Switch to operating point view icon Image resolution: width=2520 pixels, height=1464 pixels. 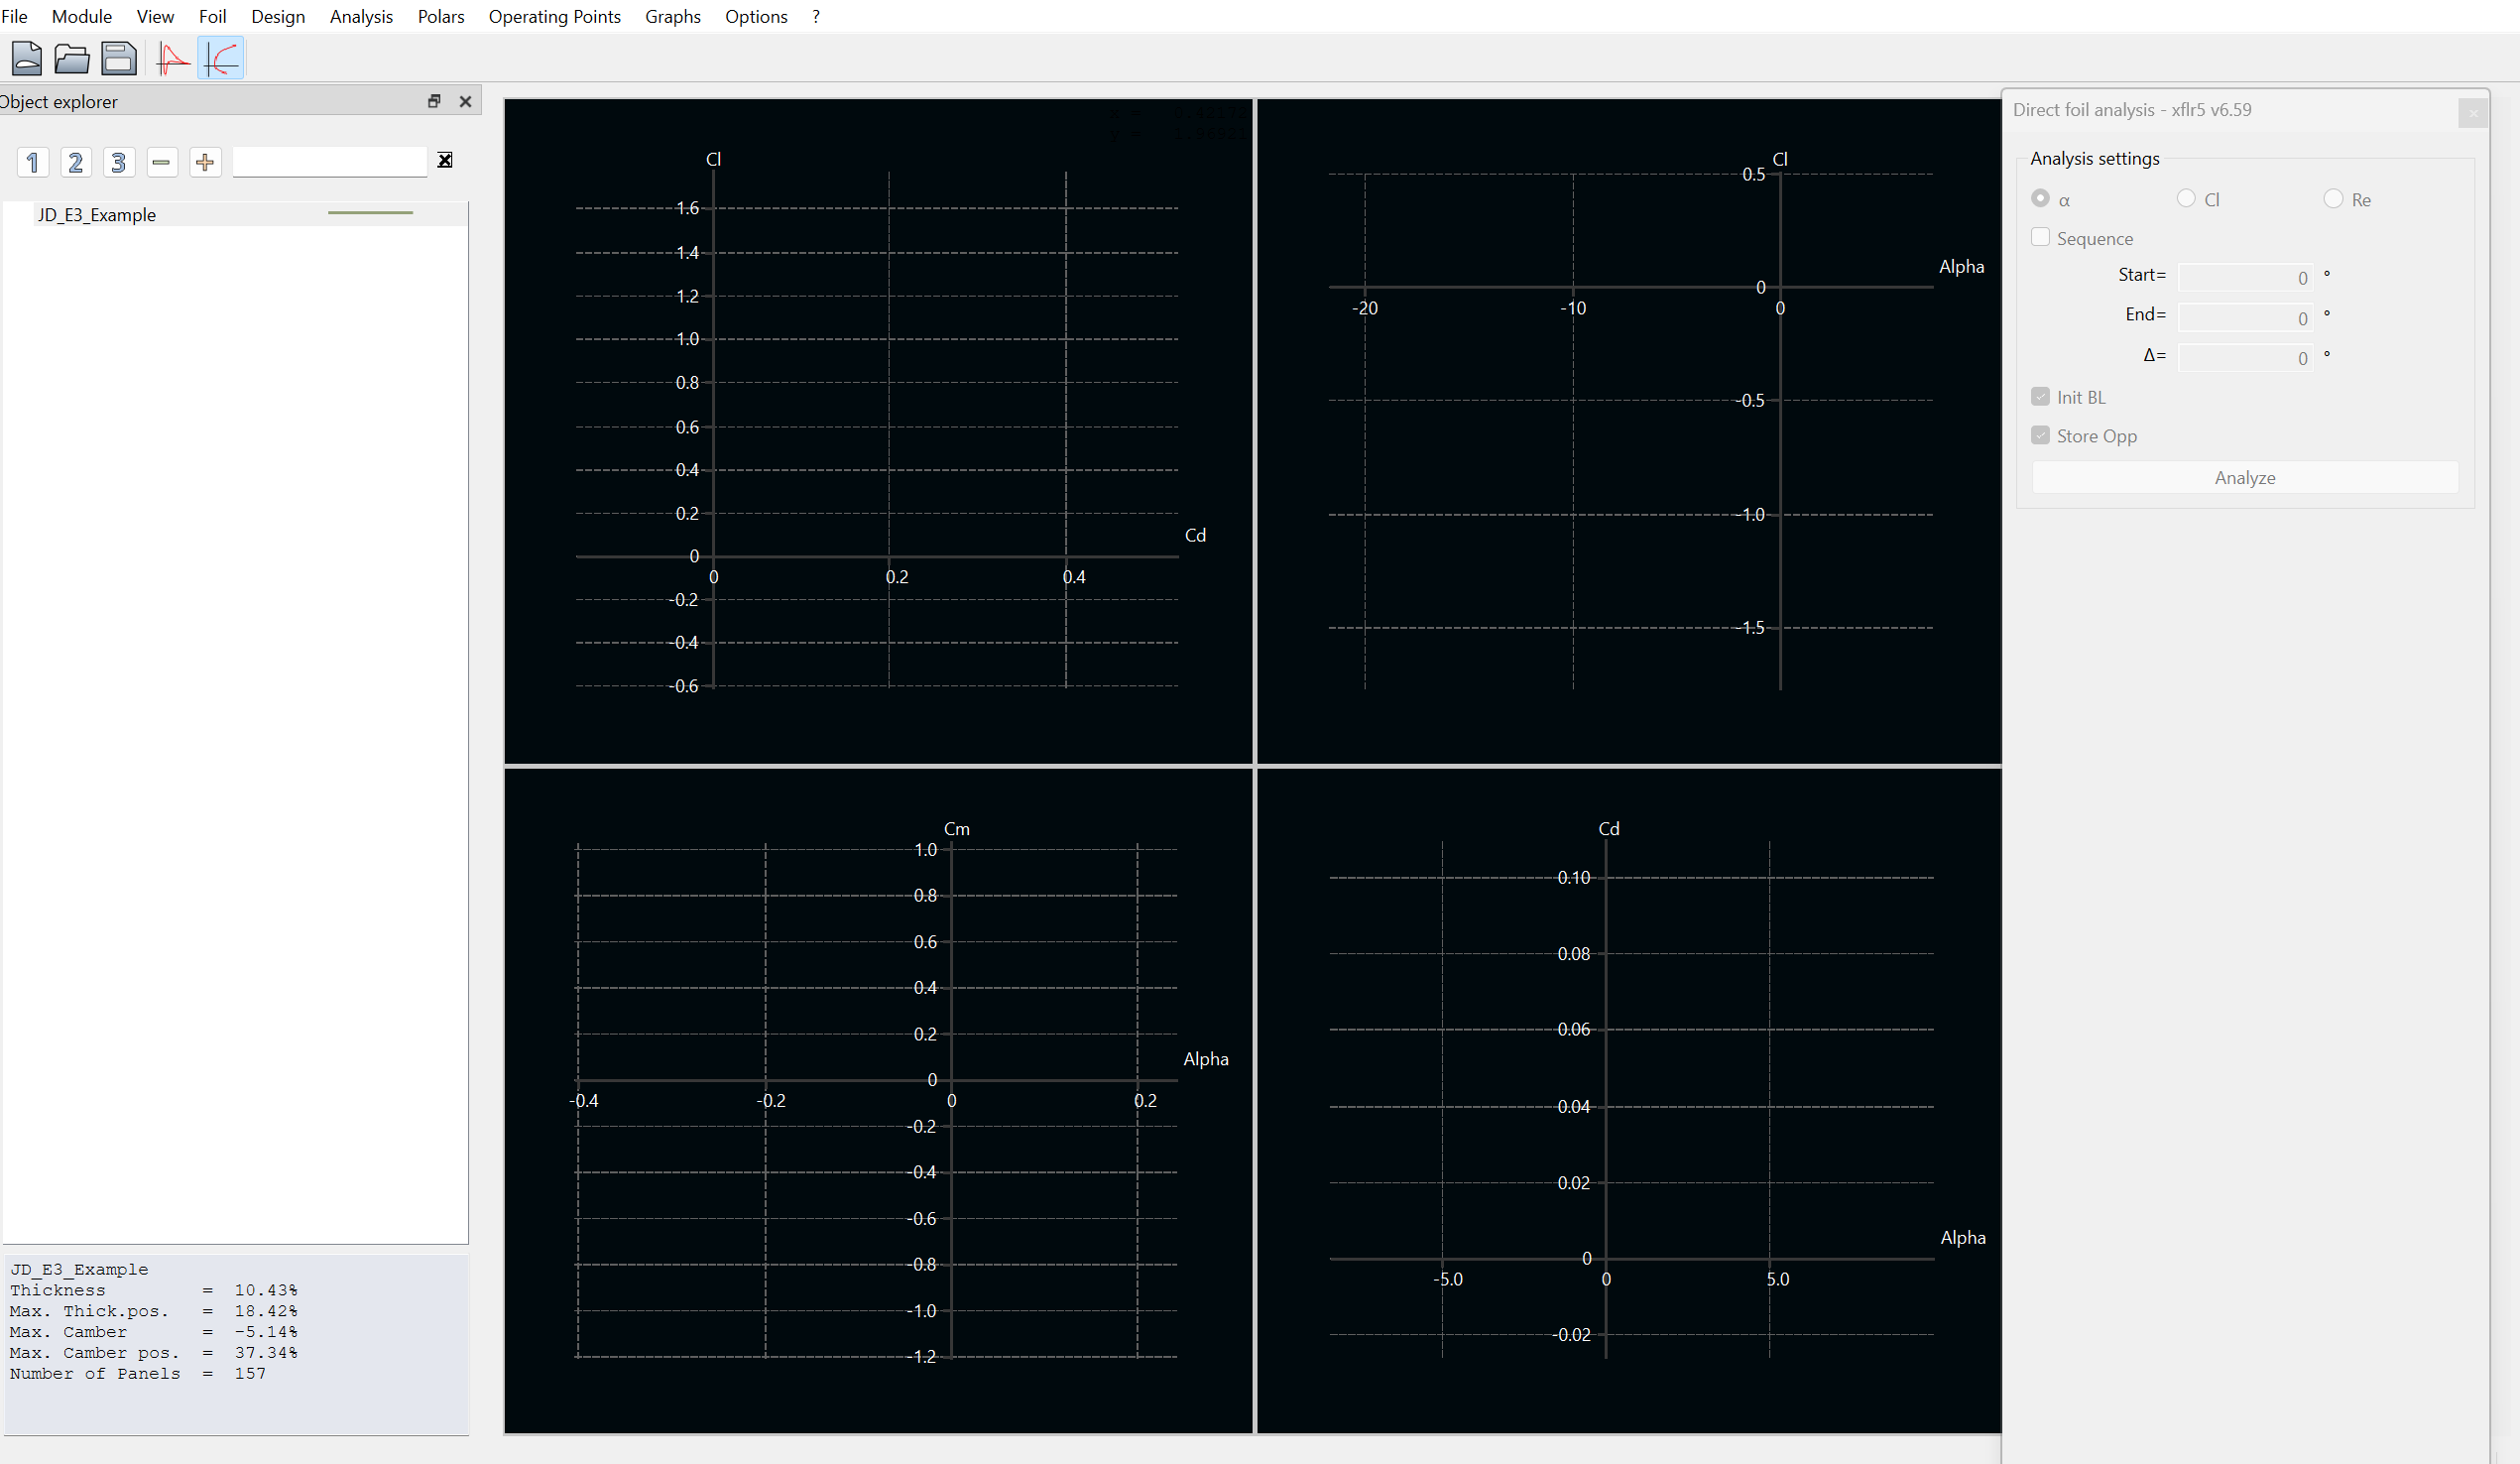point(173,58)
